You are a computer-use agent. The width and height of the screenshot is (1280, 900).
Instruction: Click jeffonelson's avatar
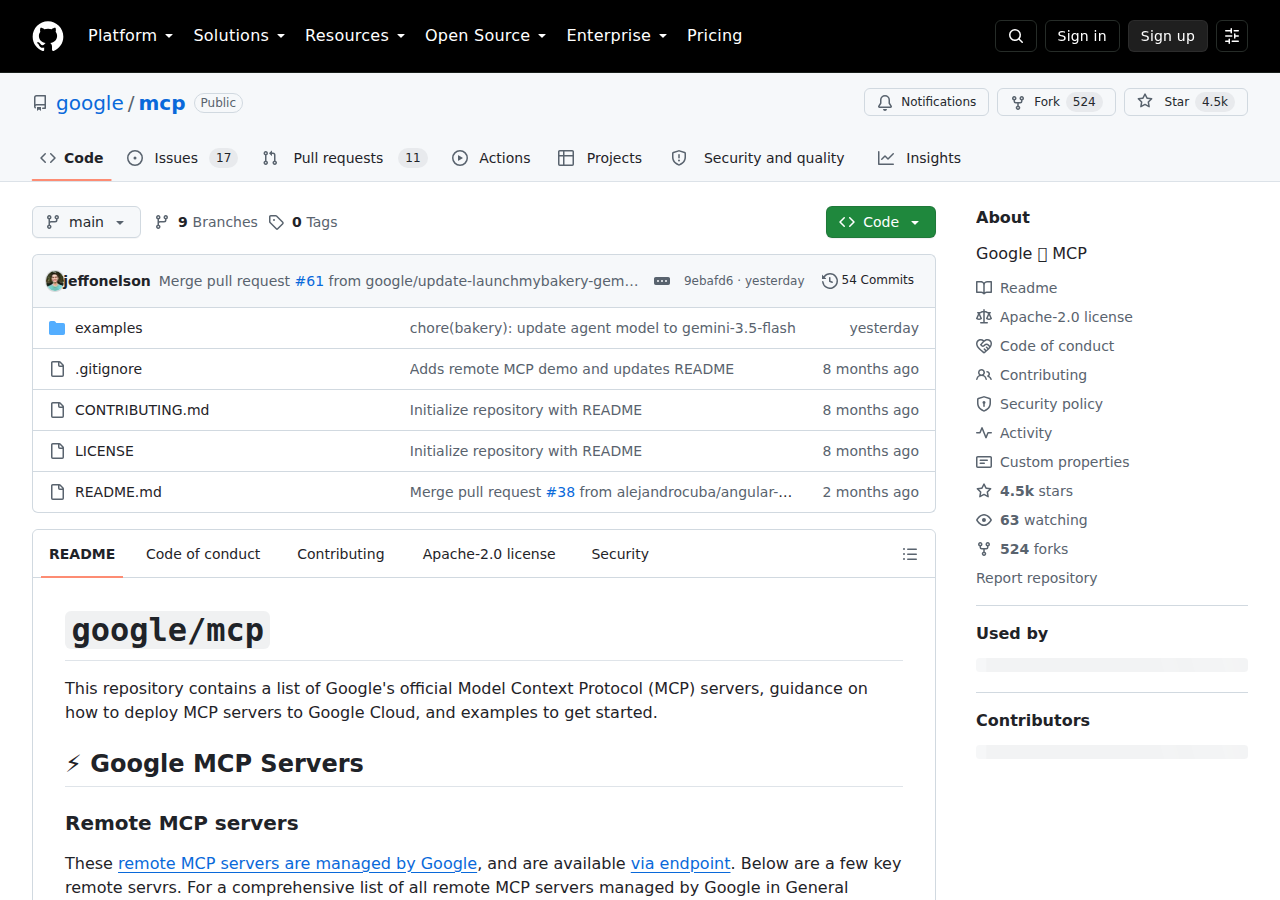[55, 281]
